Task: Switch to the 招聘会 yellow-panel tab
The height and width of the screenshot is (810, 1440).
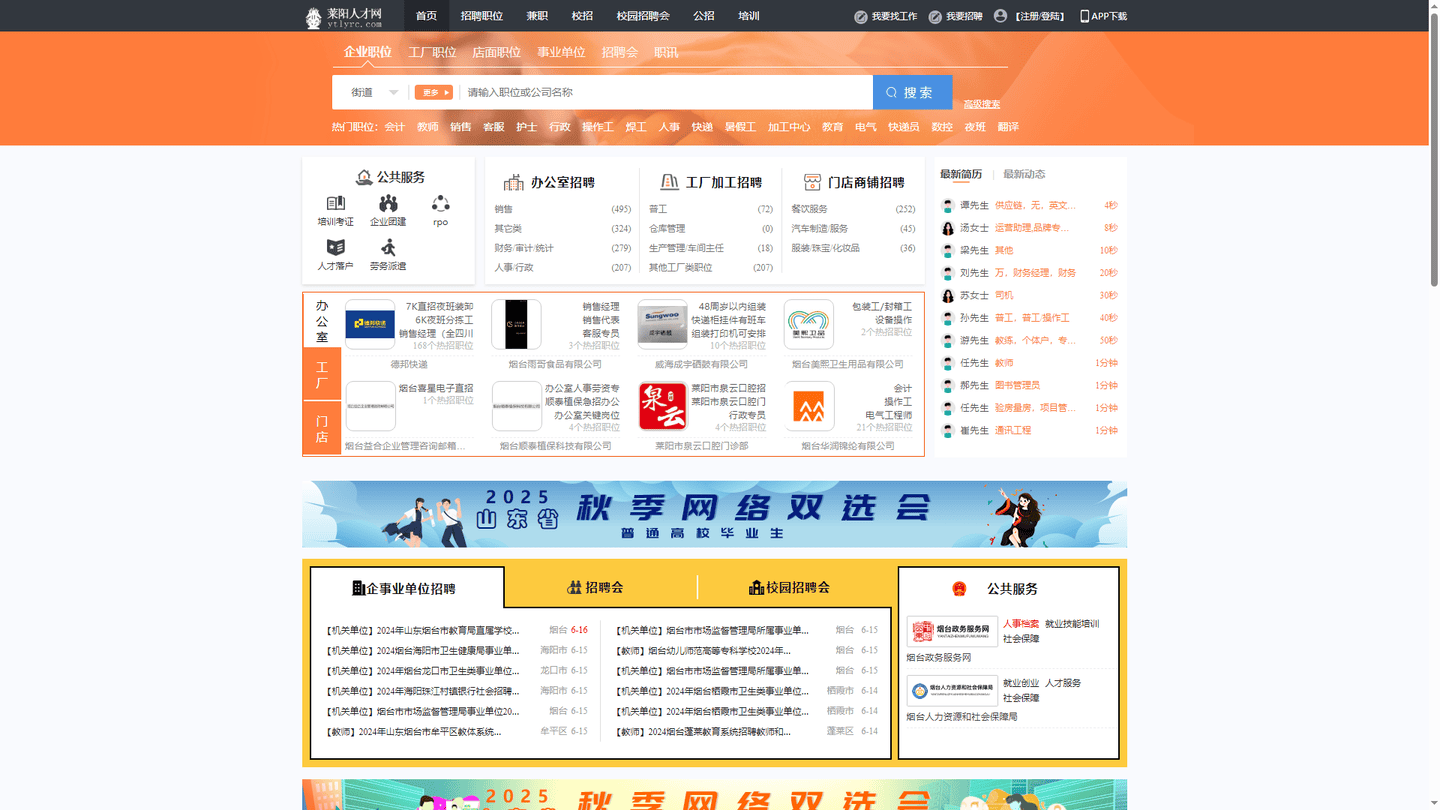Action: [x=596, y=587]
